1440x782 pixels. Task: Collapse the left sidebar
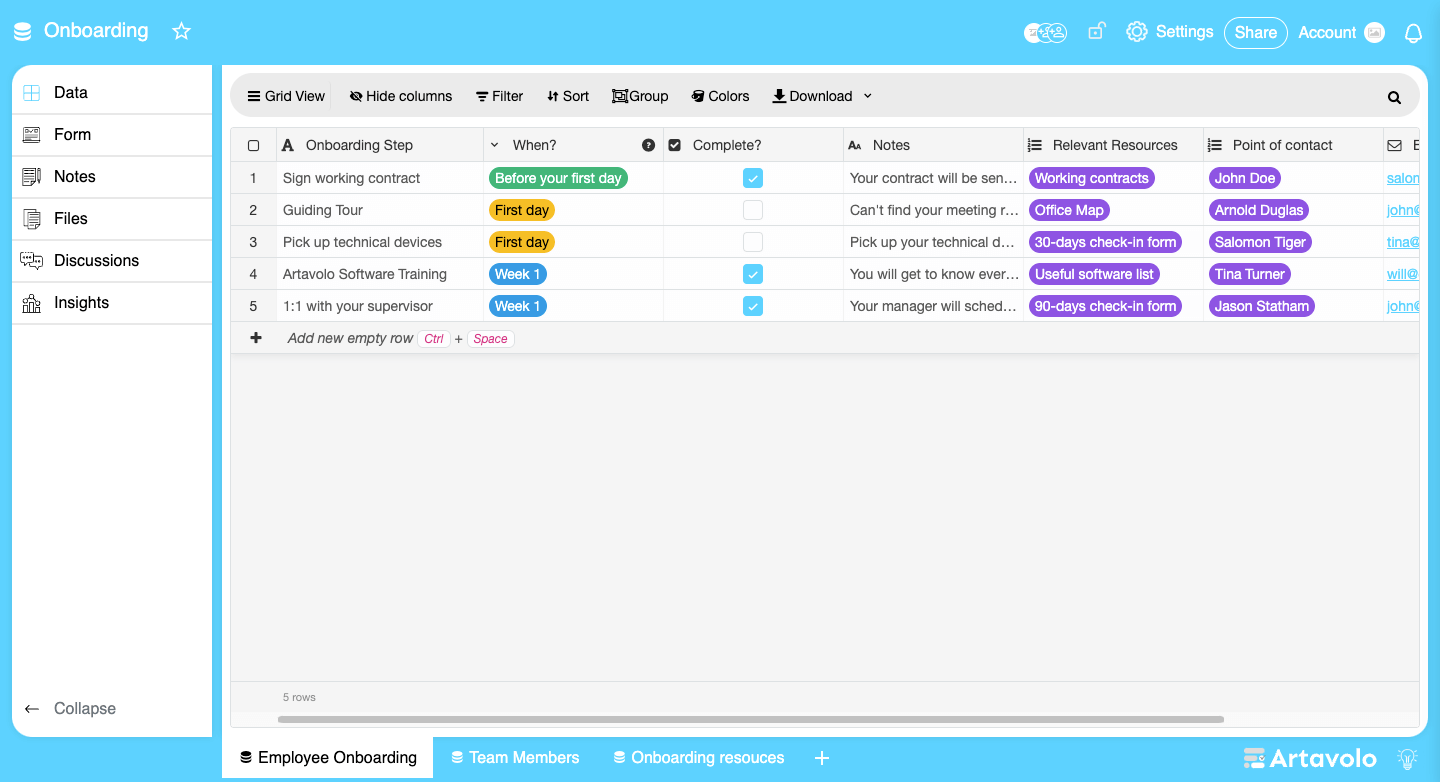[x=70, y=708]
